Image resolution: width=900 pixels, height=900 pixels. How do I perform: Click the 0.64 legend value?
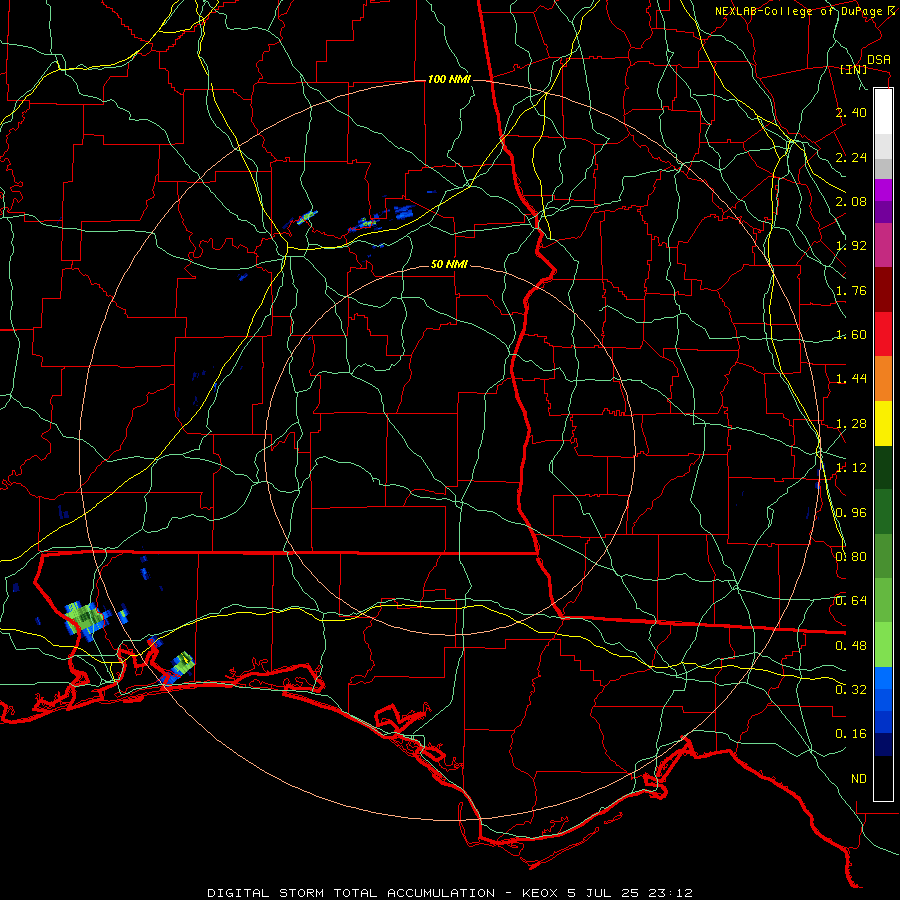pos(851,601)
